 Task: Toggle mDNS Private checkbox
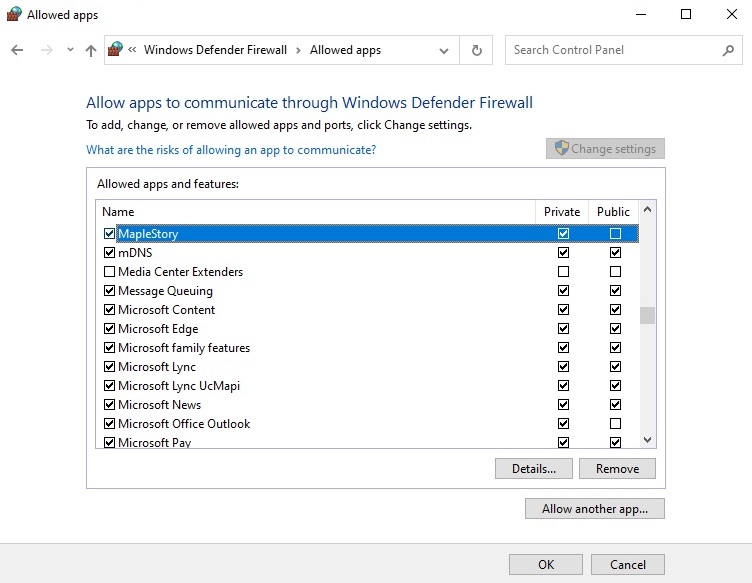point(564,253)
